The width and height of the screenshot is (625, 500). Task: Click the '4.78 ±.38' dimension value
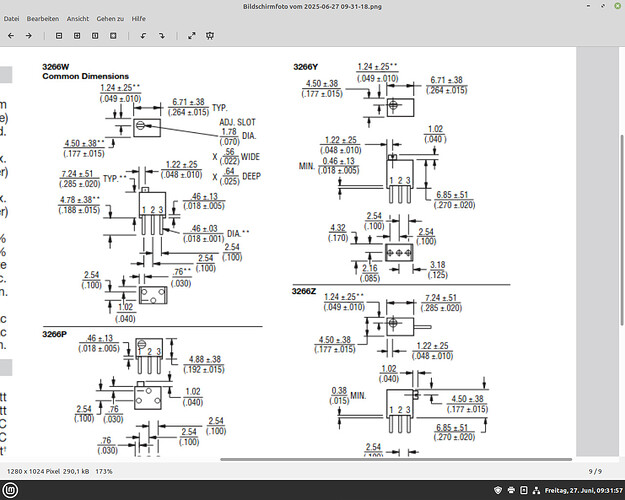point(79,199)
